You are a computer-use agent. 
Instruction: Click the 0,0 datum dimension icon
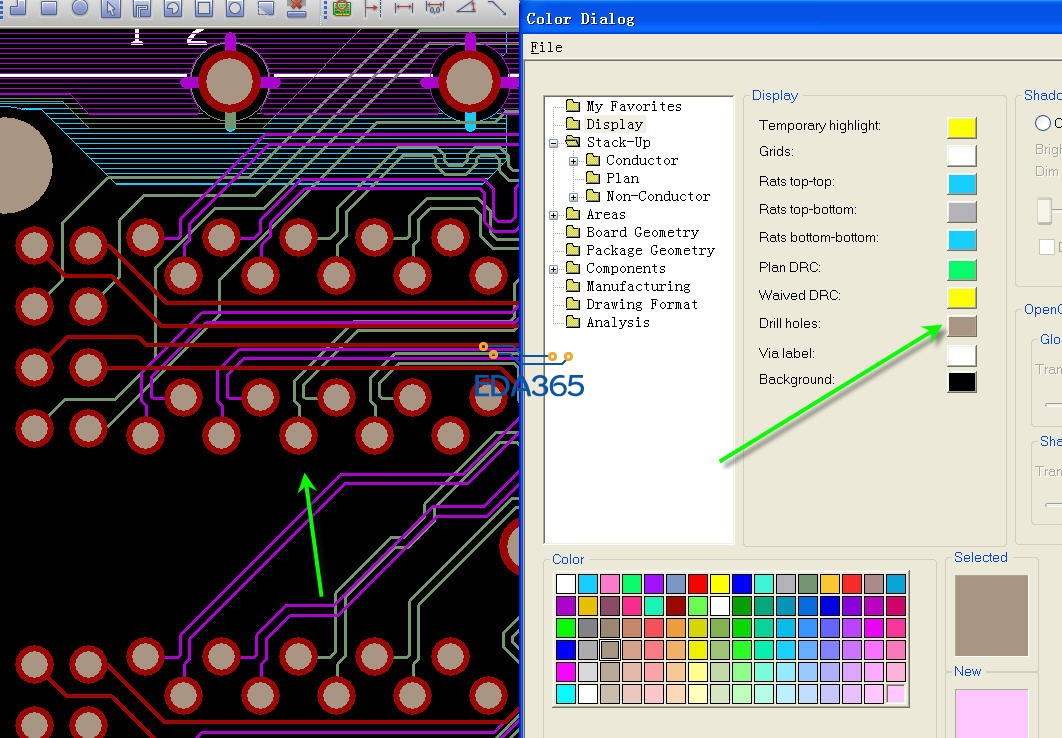point(435,8)
